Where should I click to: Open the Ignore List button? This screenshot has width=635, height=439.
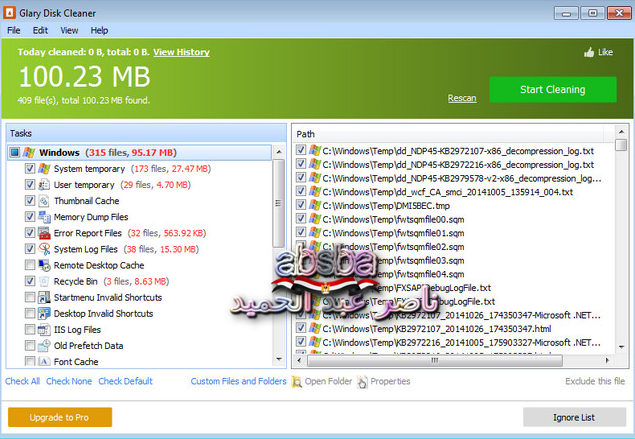(x=574, y=417)
